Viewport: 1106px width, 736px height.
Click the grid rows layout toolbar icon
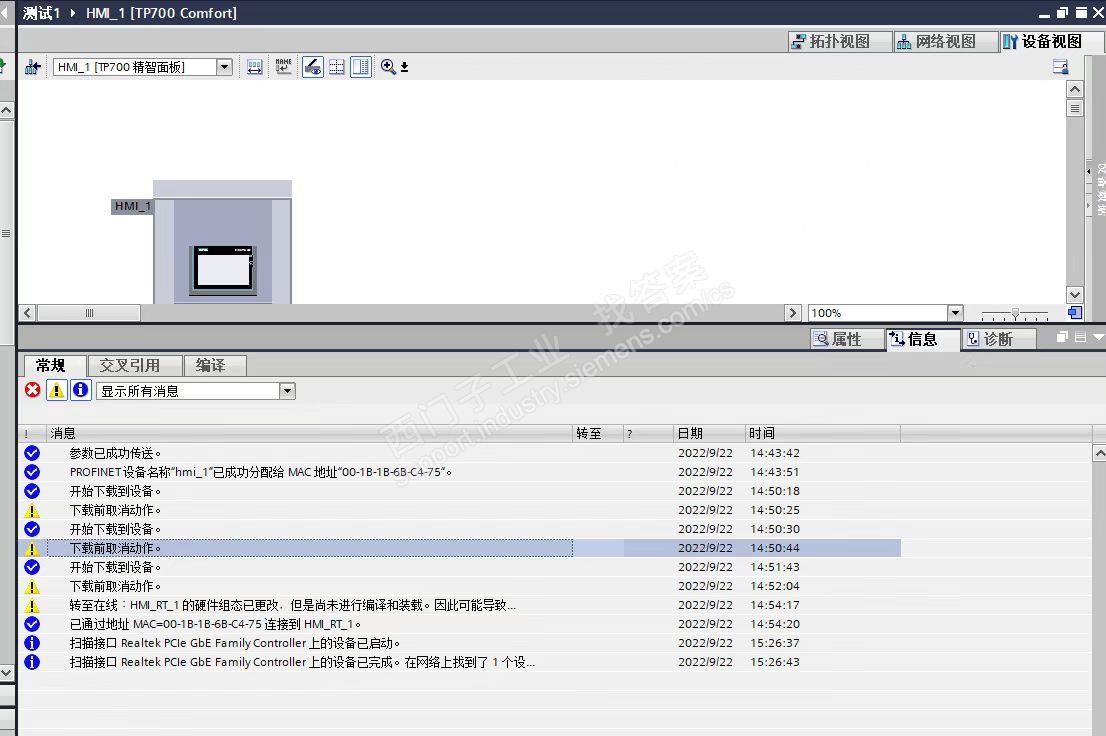click(337, 67)
